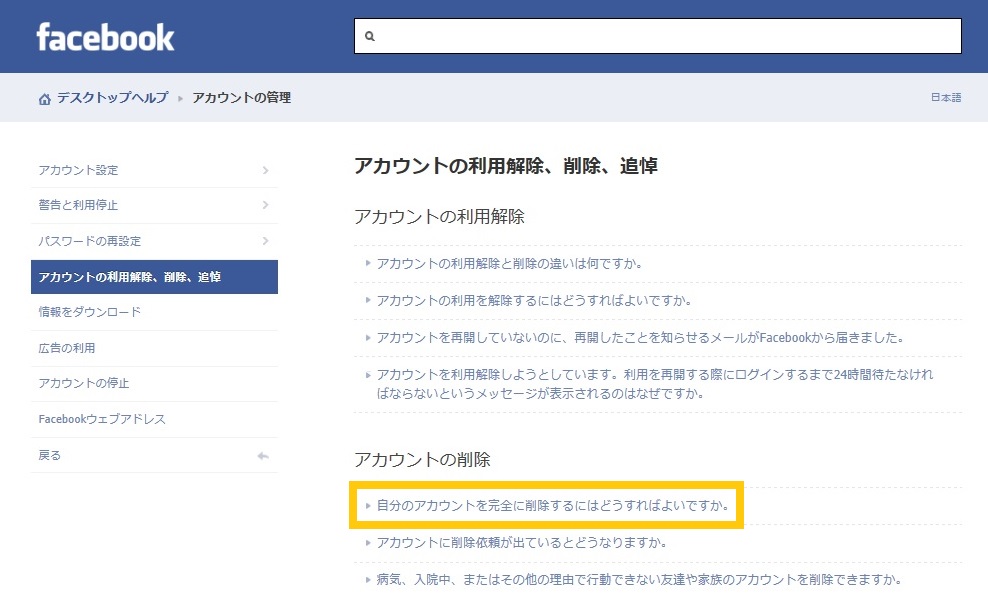Open 警告と利用停止 sidebar item

(154, 205)
